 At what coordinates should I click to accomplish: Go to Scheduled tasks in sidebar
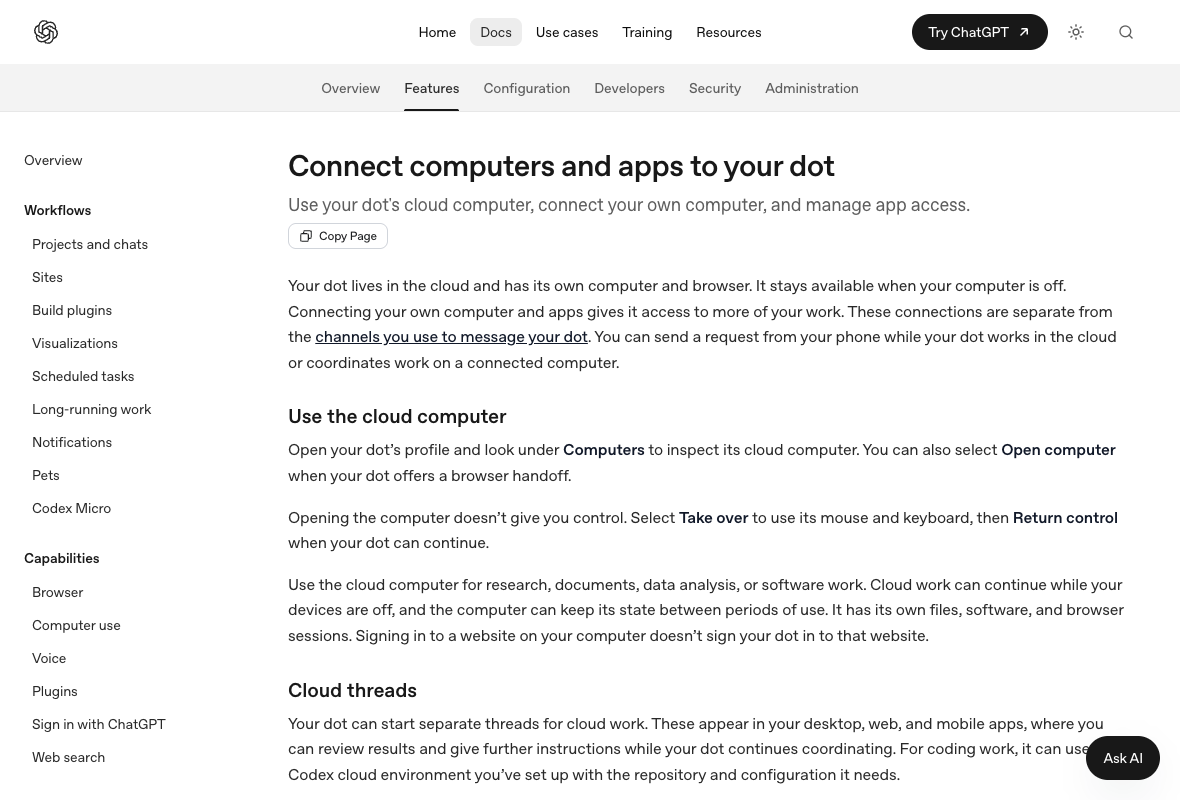click(83, 376)
